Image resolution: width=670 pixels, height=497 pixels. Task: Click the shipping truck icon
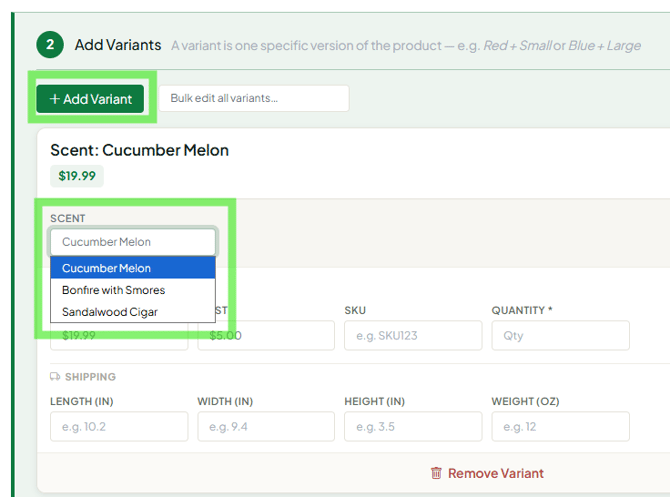[55, 376]
